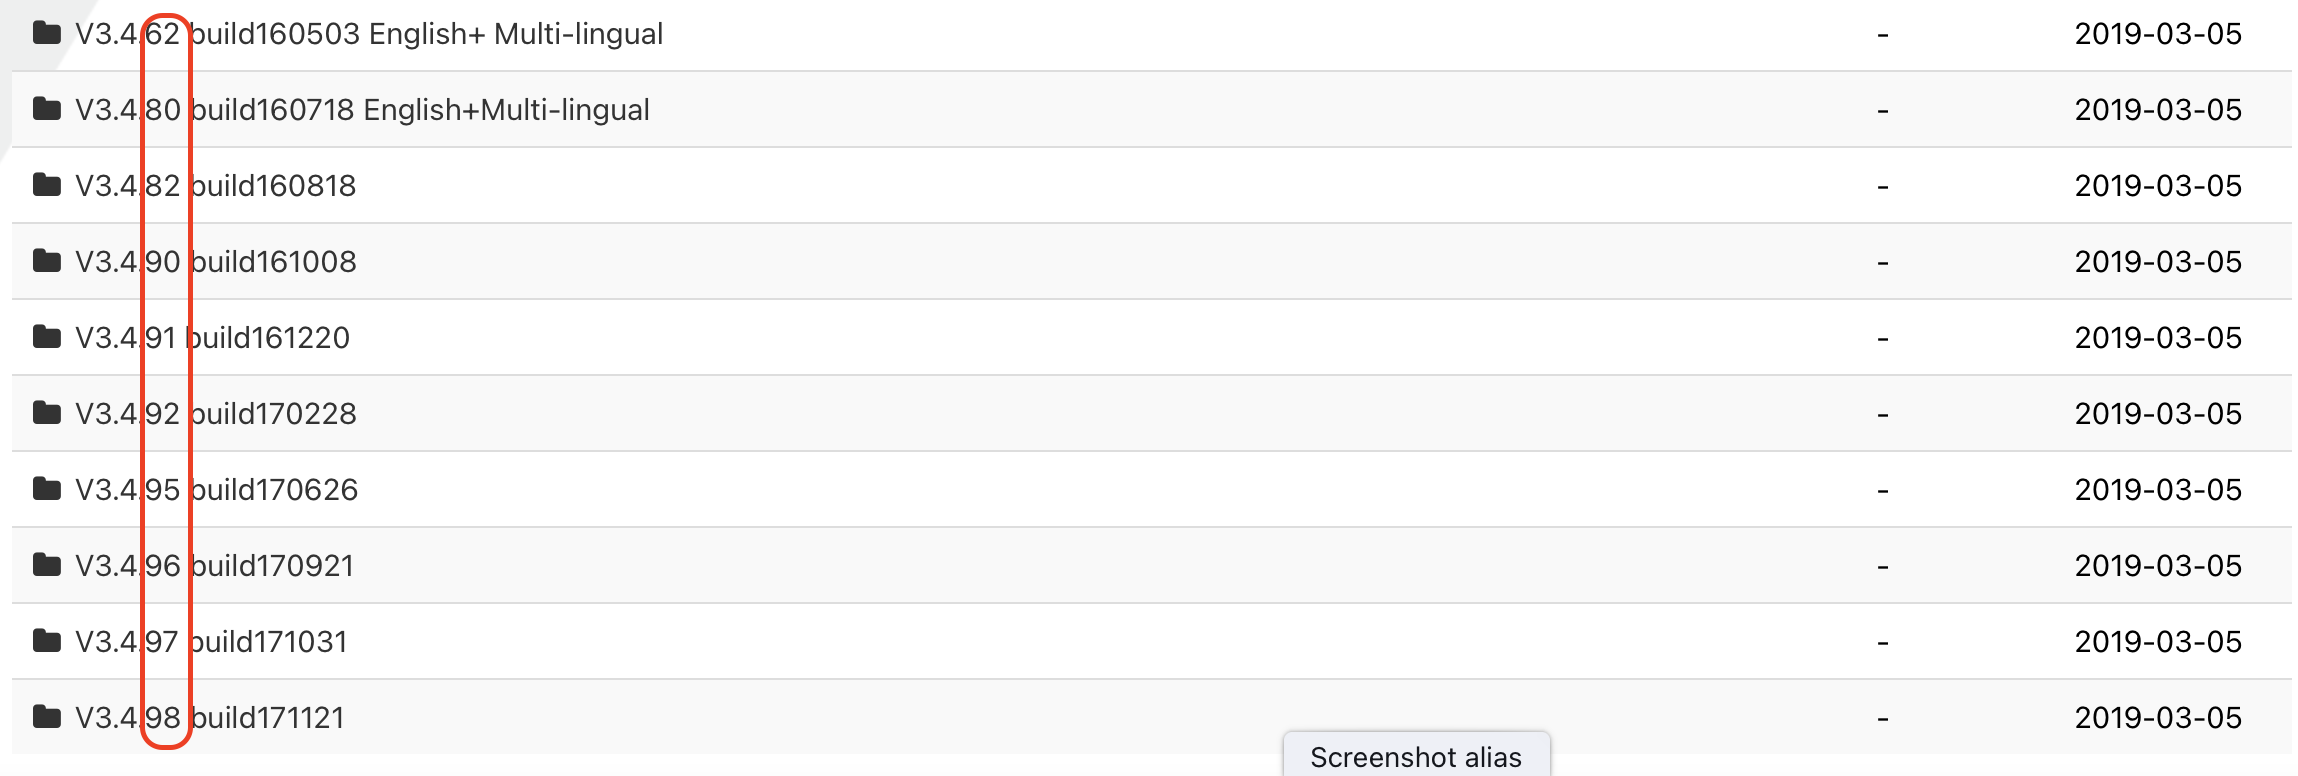Open the V3.4.97 build171031 folder

point(213,641)
